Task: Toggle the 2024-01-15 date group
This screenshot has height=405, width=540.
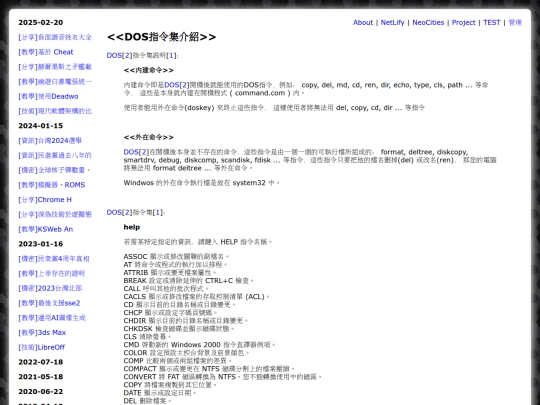Action: 41,126
